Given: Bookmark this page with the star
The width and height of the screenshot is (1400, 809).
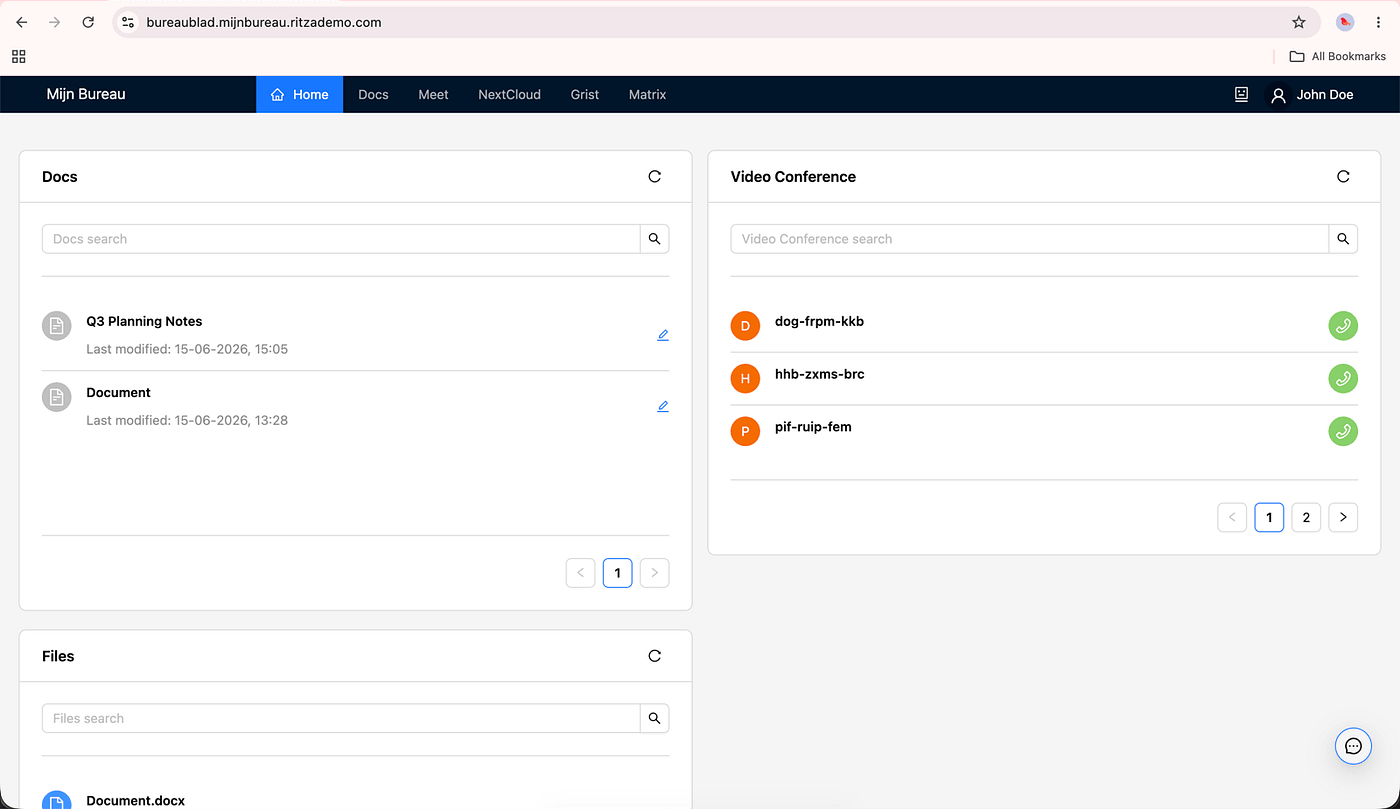Looking at the screenshot, I should pyautogui.click(x=1298, y=22).
